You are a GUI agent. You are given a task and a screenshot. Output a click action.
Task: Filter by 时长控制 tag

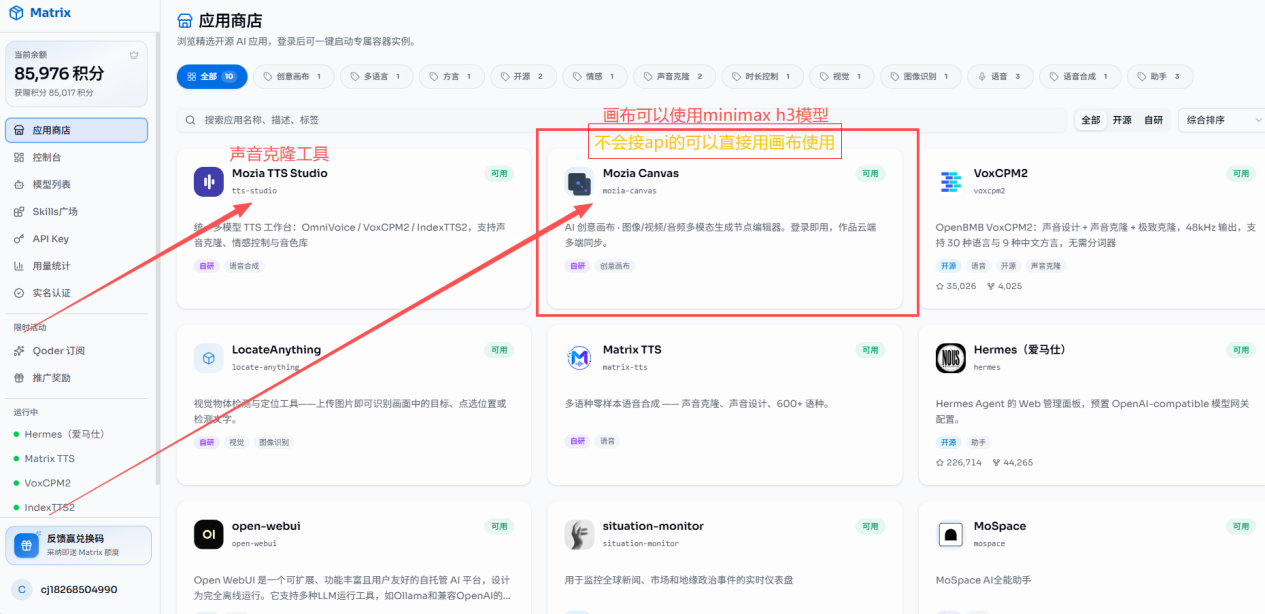(762, 76)
